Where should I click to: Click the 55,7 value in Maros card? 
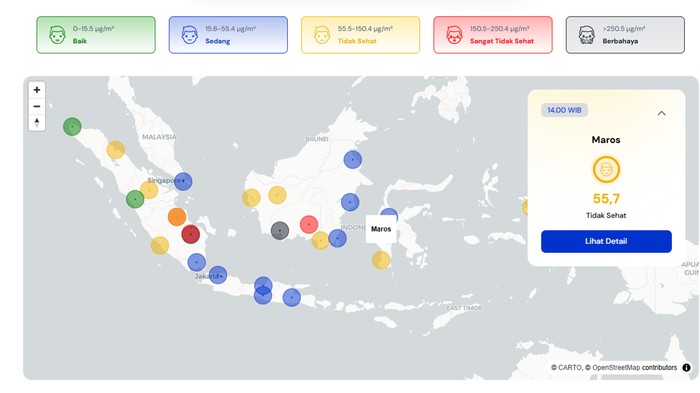coord(606,198)
